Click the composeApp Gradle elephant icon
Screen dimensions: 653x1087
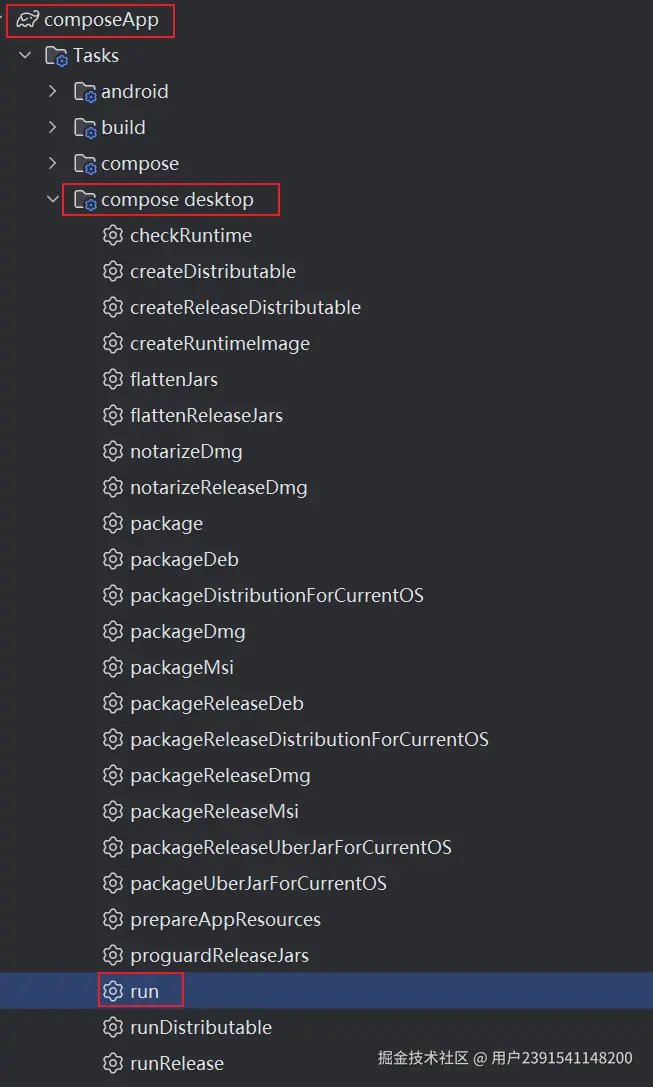click(x=27, y=19)
